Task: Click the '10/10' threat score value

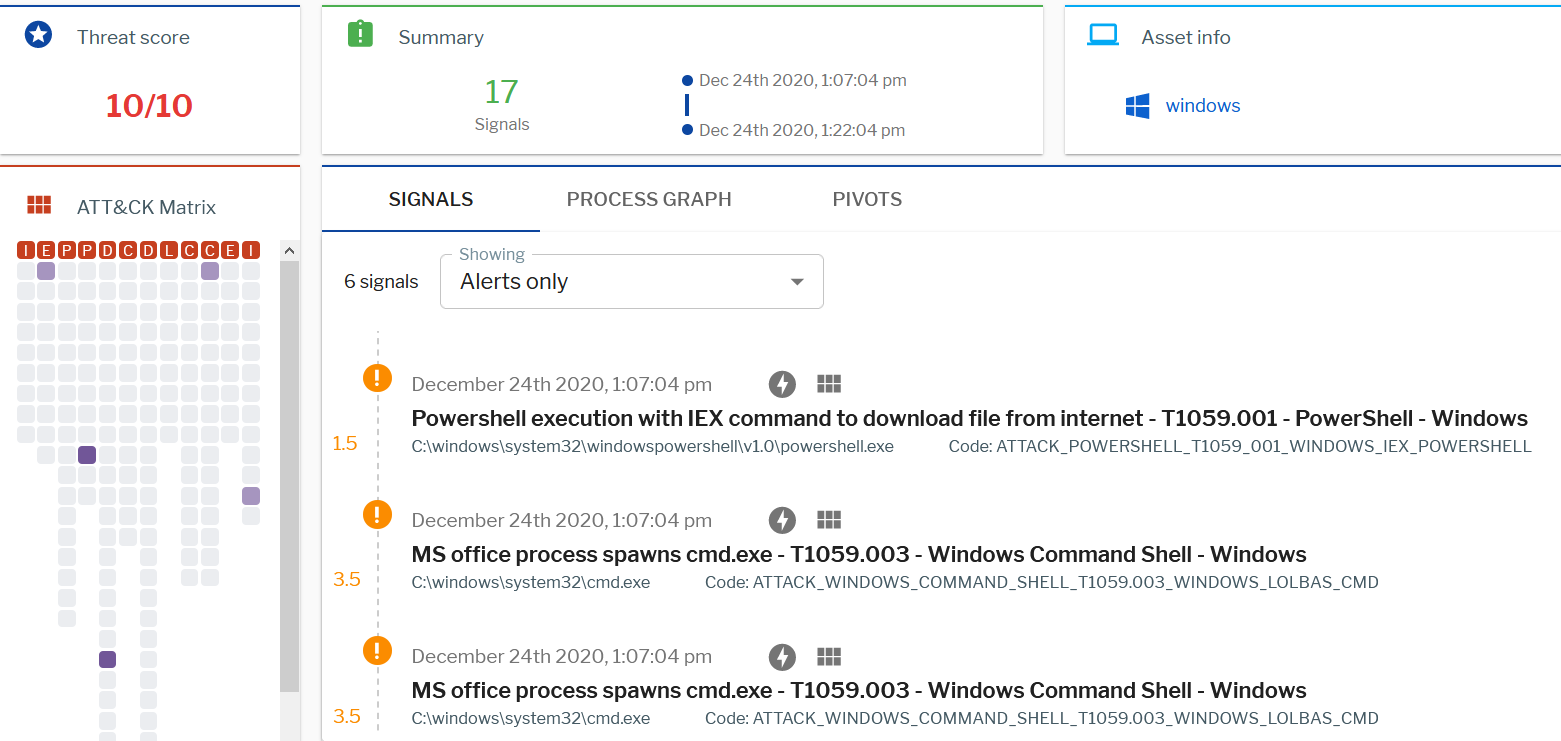Action: coord(149,106)
